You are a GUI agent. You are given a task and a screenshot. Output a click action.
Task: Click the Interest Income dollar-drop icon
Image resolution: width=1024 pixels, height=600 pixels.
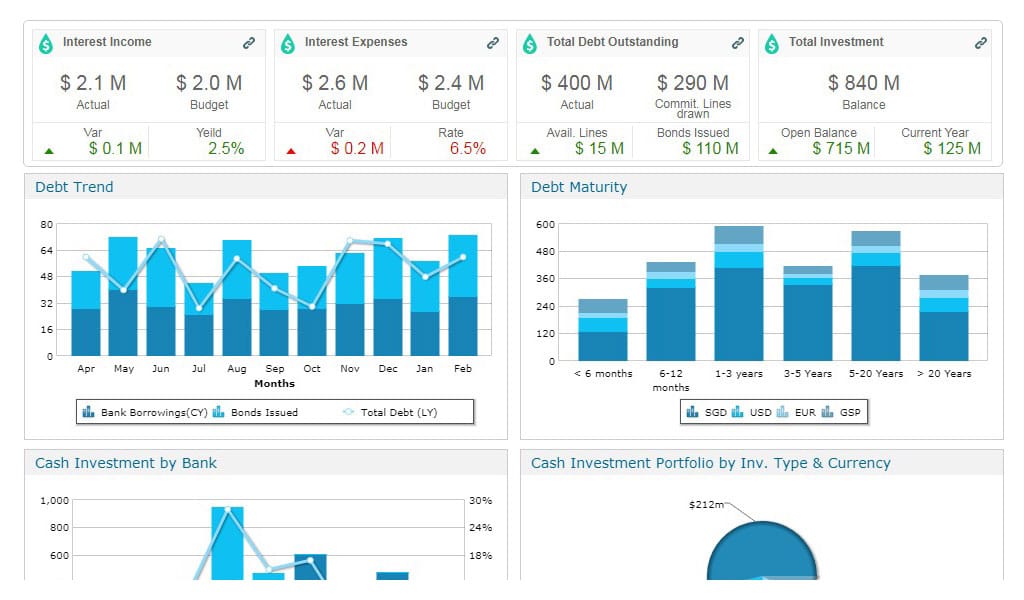tap(46, 44)
